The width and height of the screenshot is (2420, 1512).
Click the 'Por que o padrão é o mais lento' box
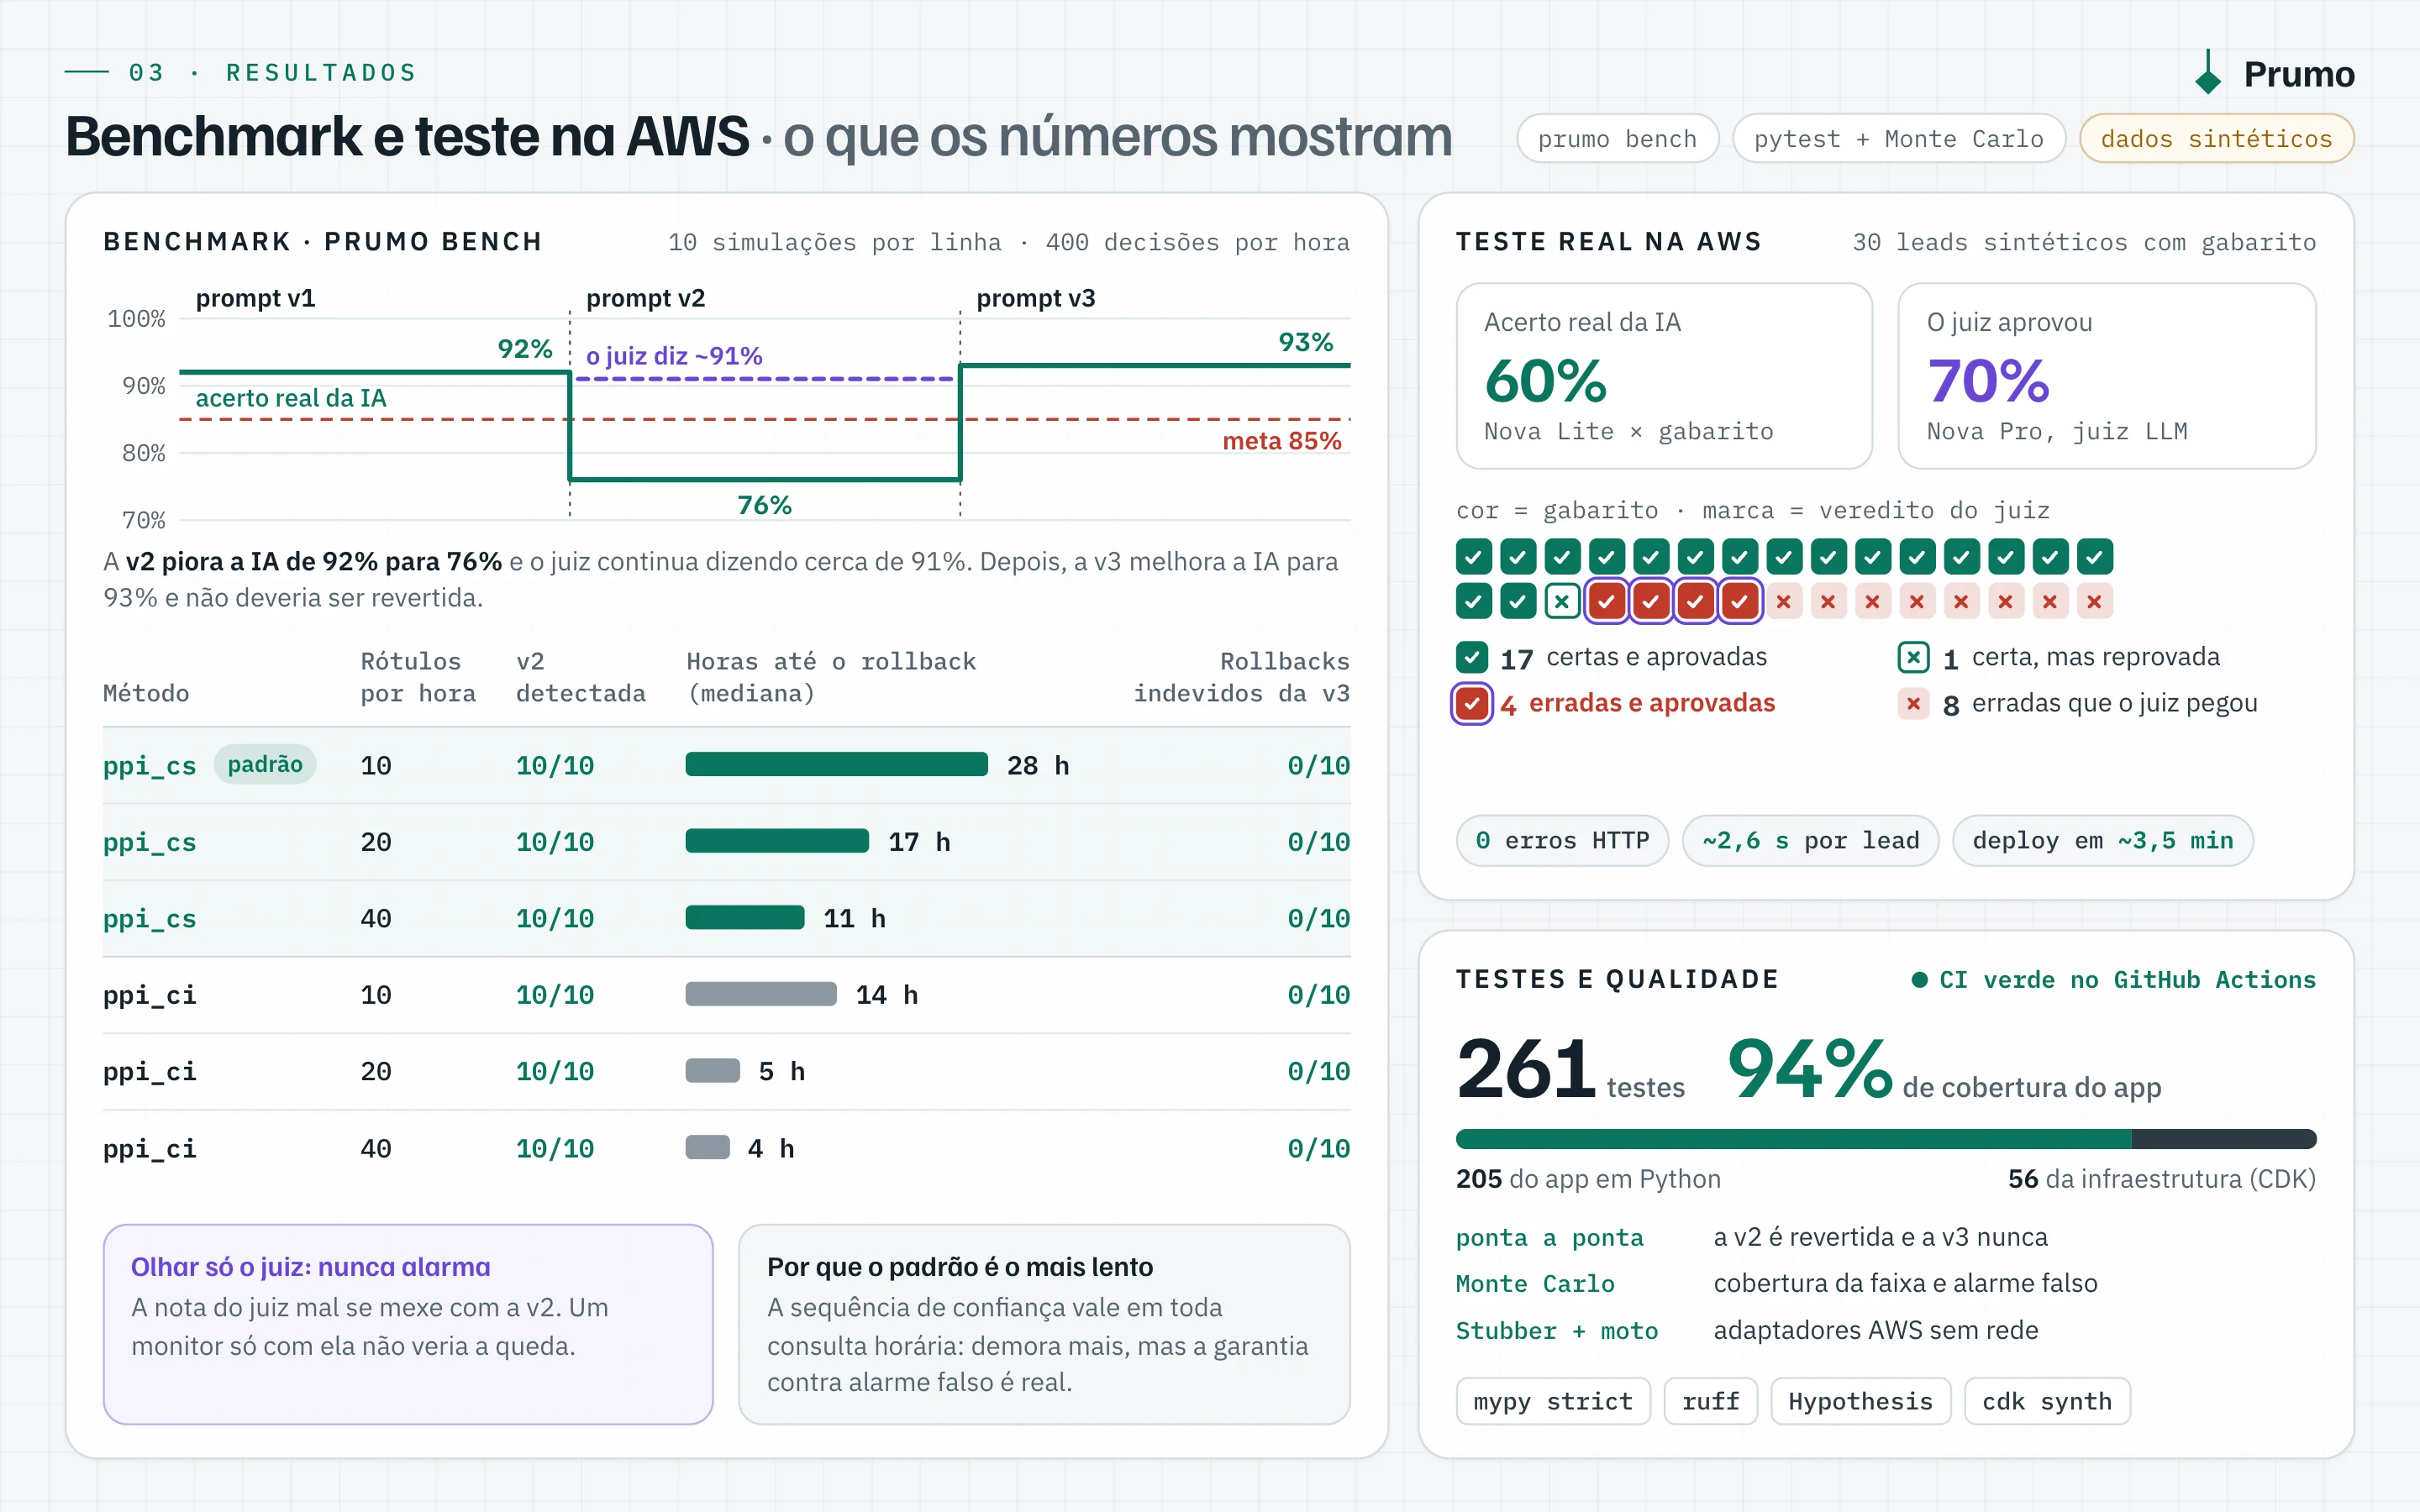1044,1324
